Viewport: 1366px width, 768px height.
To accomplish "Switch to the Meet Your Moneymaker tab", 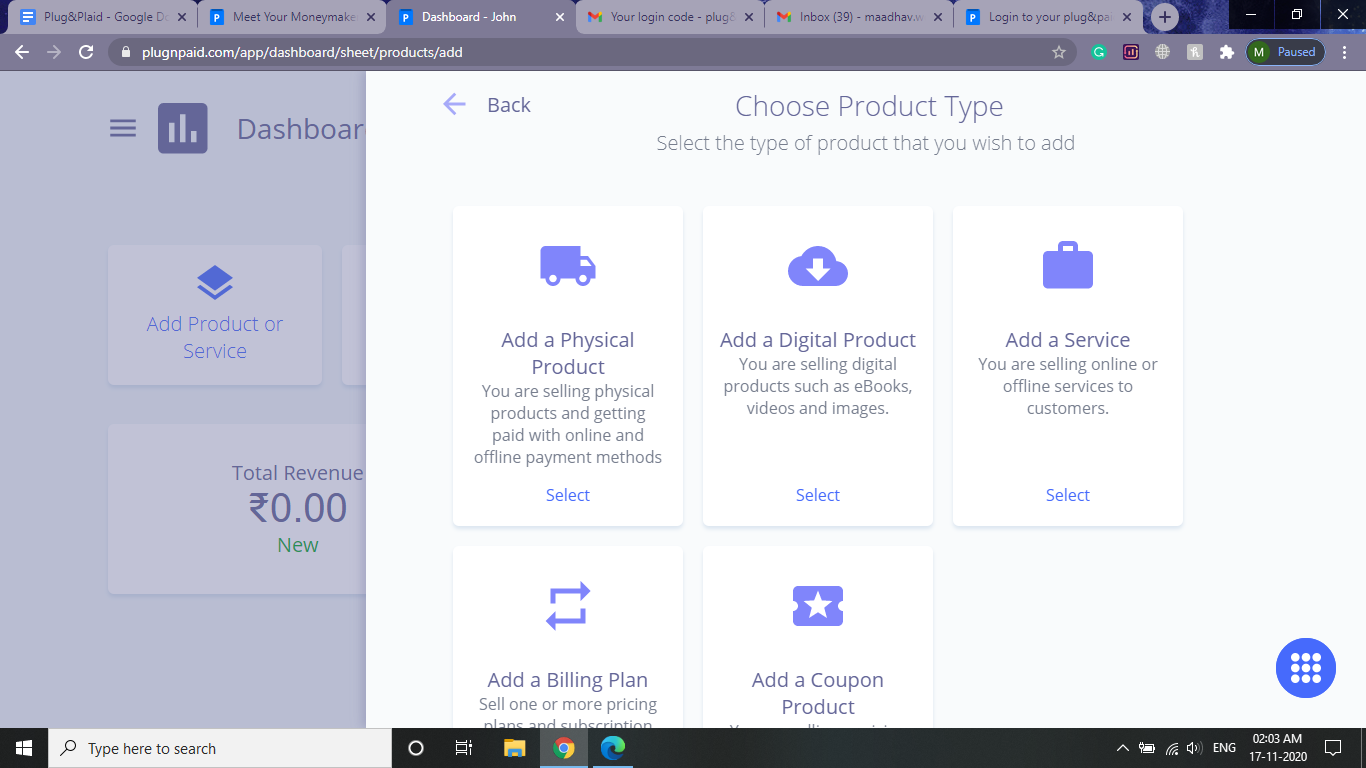I will pos(292,17).
